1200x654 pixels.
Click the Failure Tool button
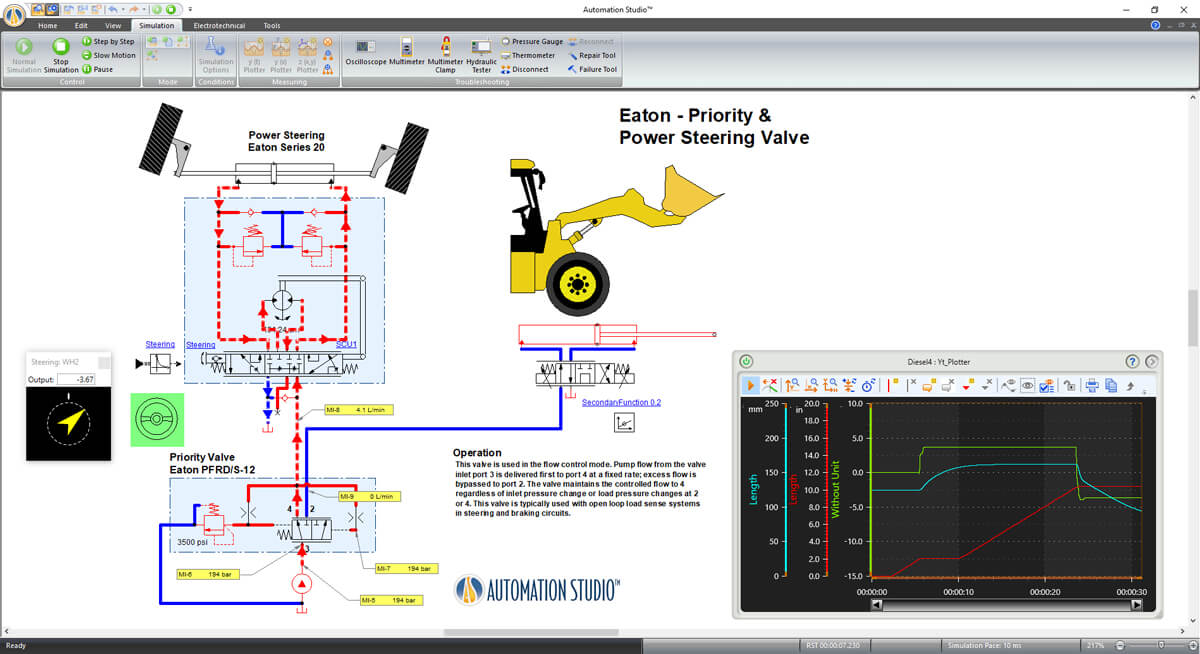592,69
